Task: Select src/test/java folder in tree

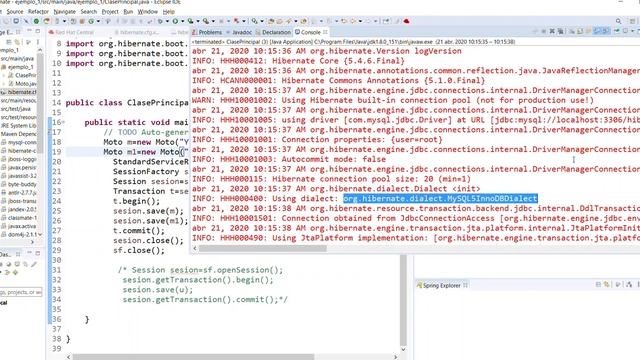Action: [x=16, y=109]
